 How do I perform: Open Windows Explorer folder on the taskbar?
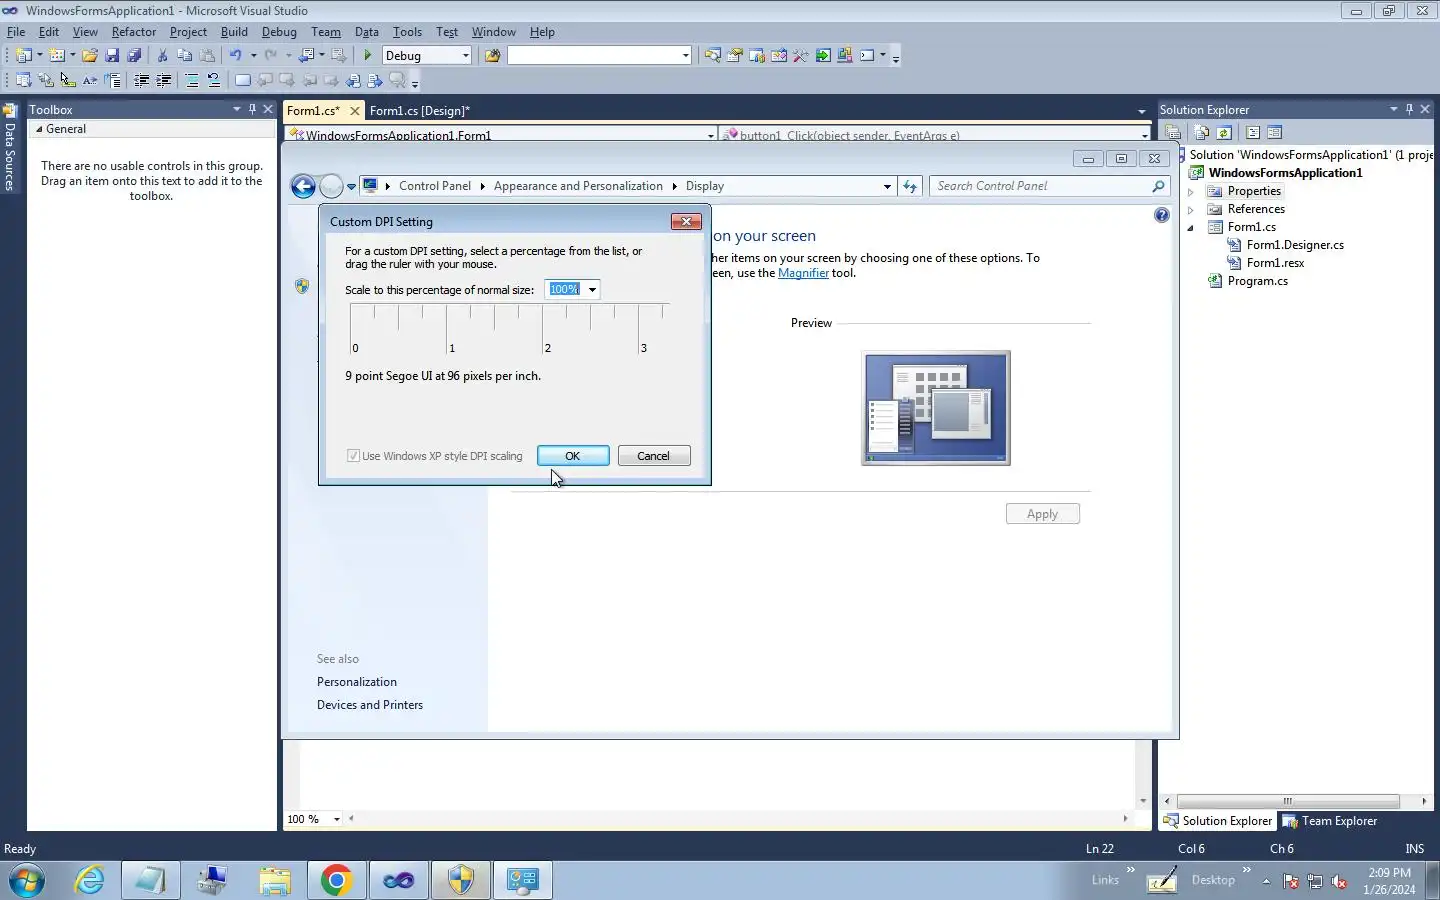click(274, 880)
